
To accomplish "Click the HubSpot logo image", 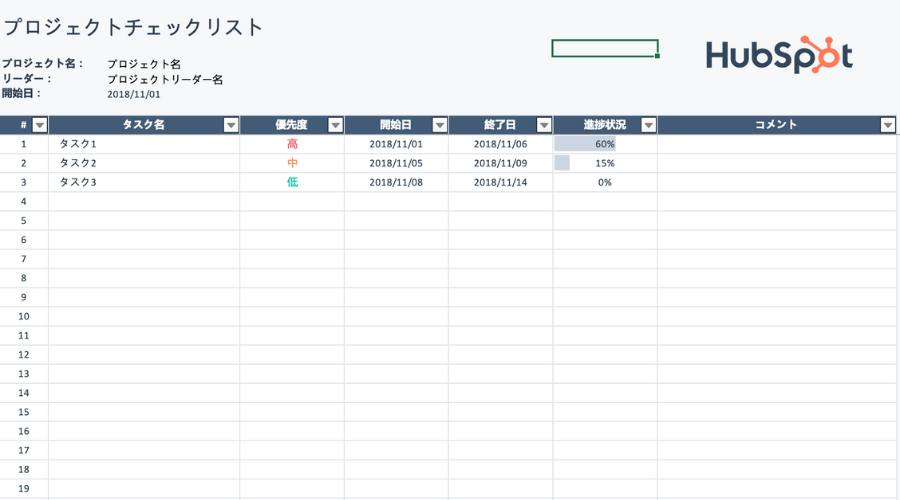I will pyautogui.click(x=779, y=56).
